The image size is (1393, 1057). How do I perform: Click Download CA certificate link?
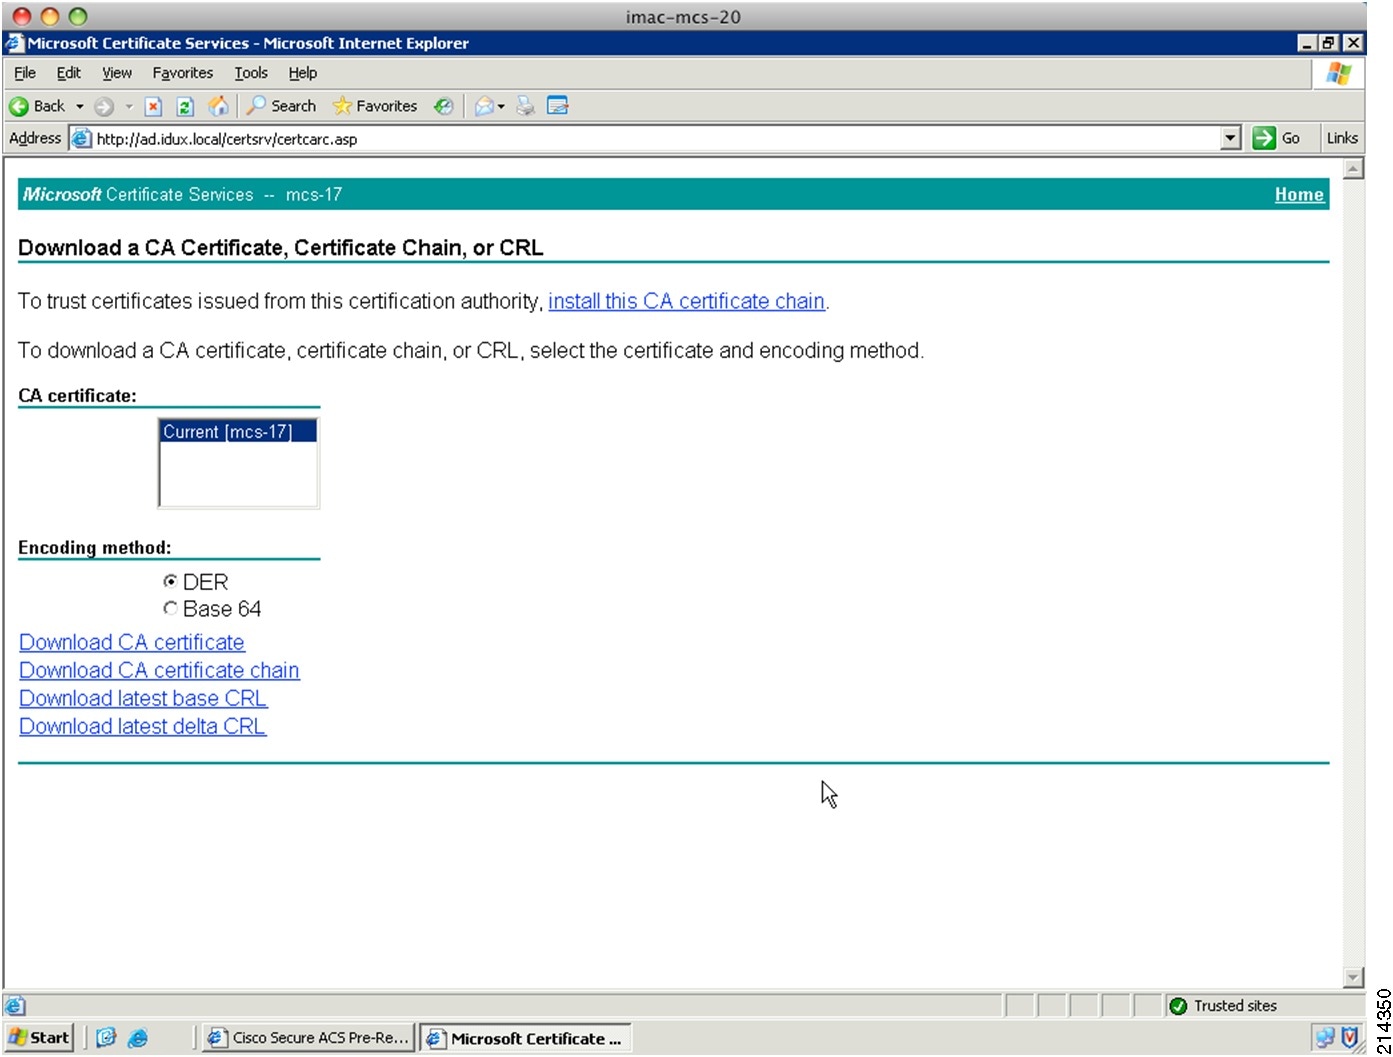click(x=132, y=642)
